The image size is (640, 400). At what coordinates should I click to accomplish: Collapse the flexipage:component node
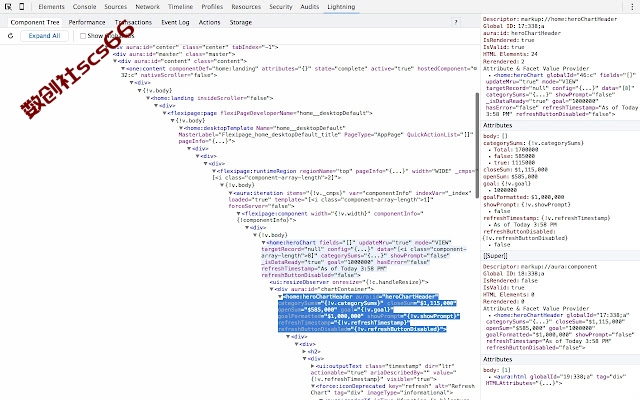(239, 213)
